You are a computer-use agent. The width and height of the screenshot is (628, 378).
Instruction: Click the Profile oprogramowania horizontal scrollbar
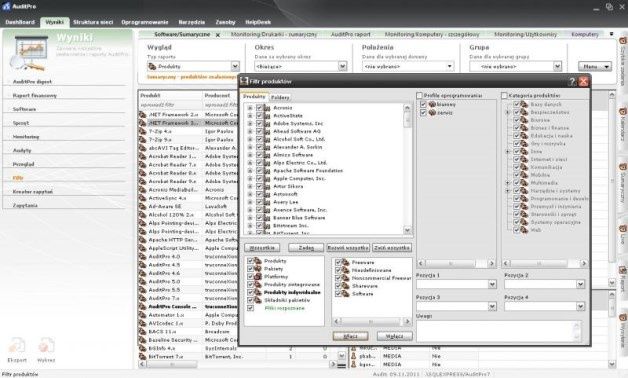[456, 263]
